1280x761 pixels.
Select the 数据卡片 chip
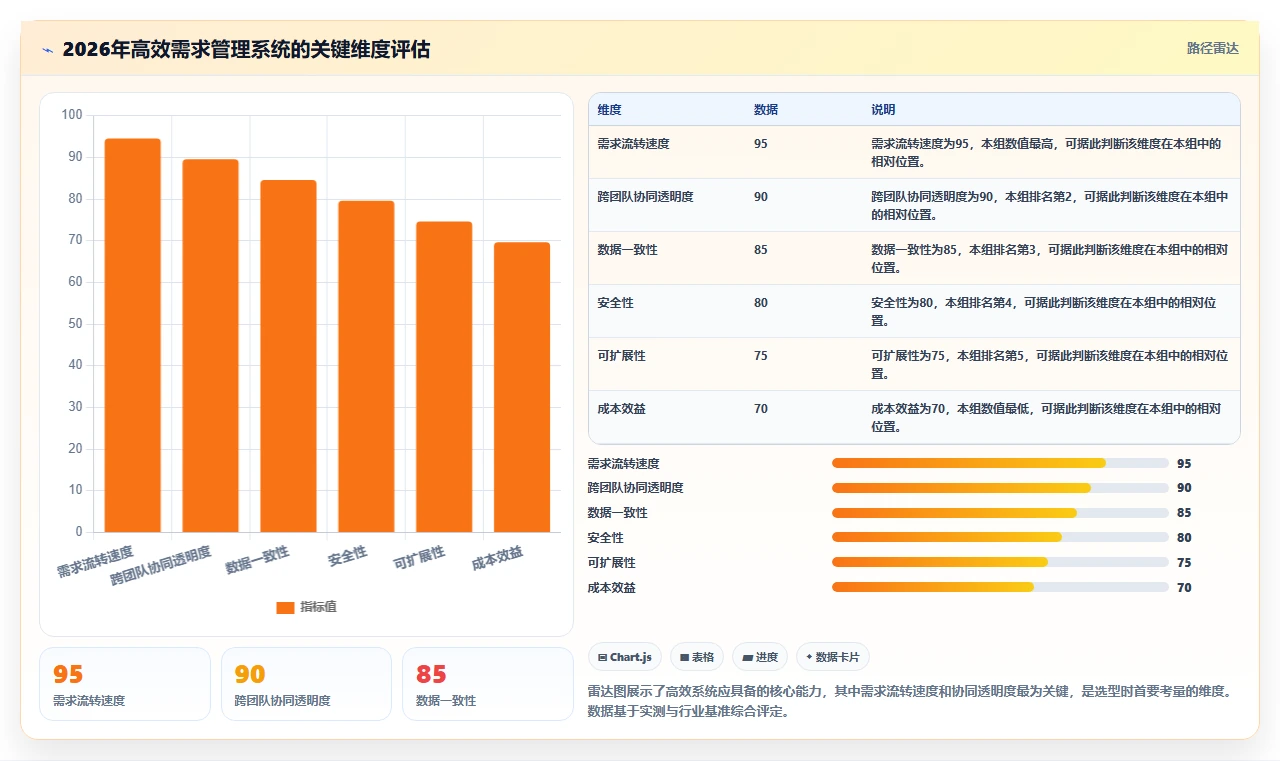[833, 657]
